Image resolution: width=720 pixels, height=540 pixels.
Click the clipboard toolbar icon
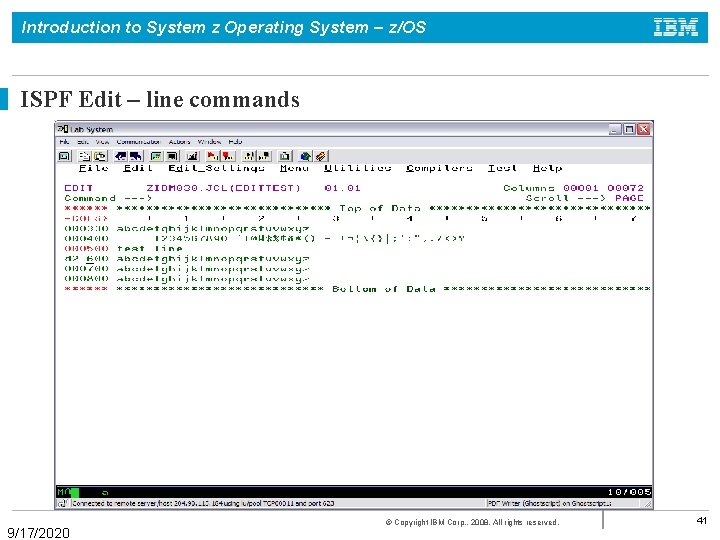click(285, 156)
